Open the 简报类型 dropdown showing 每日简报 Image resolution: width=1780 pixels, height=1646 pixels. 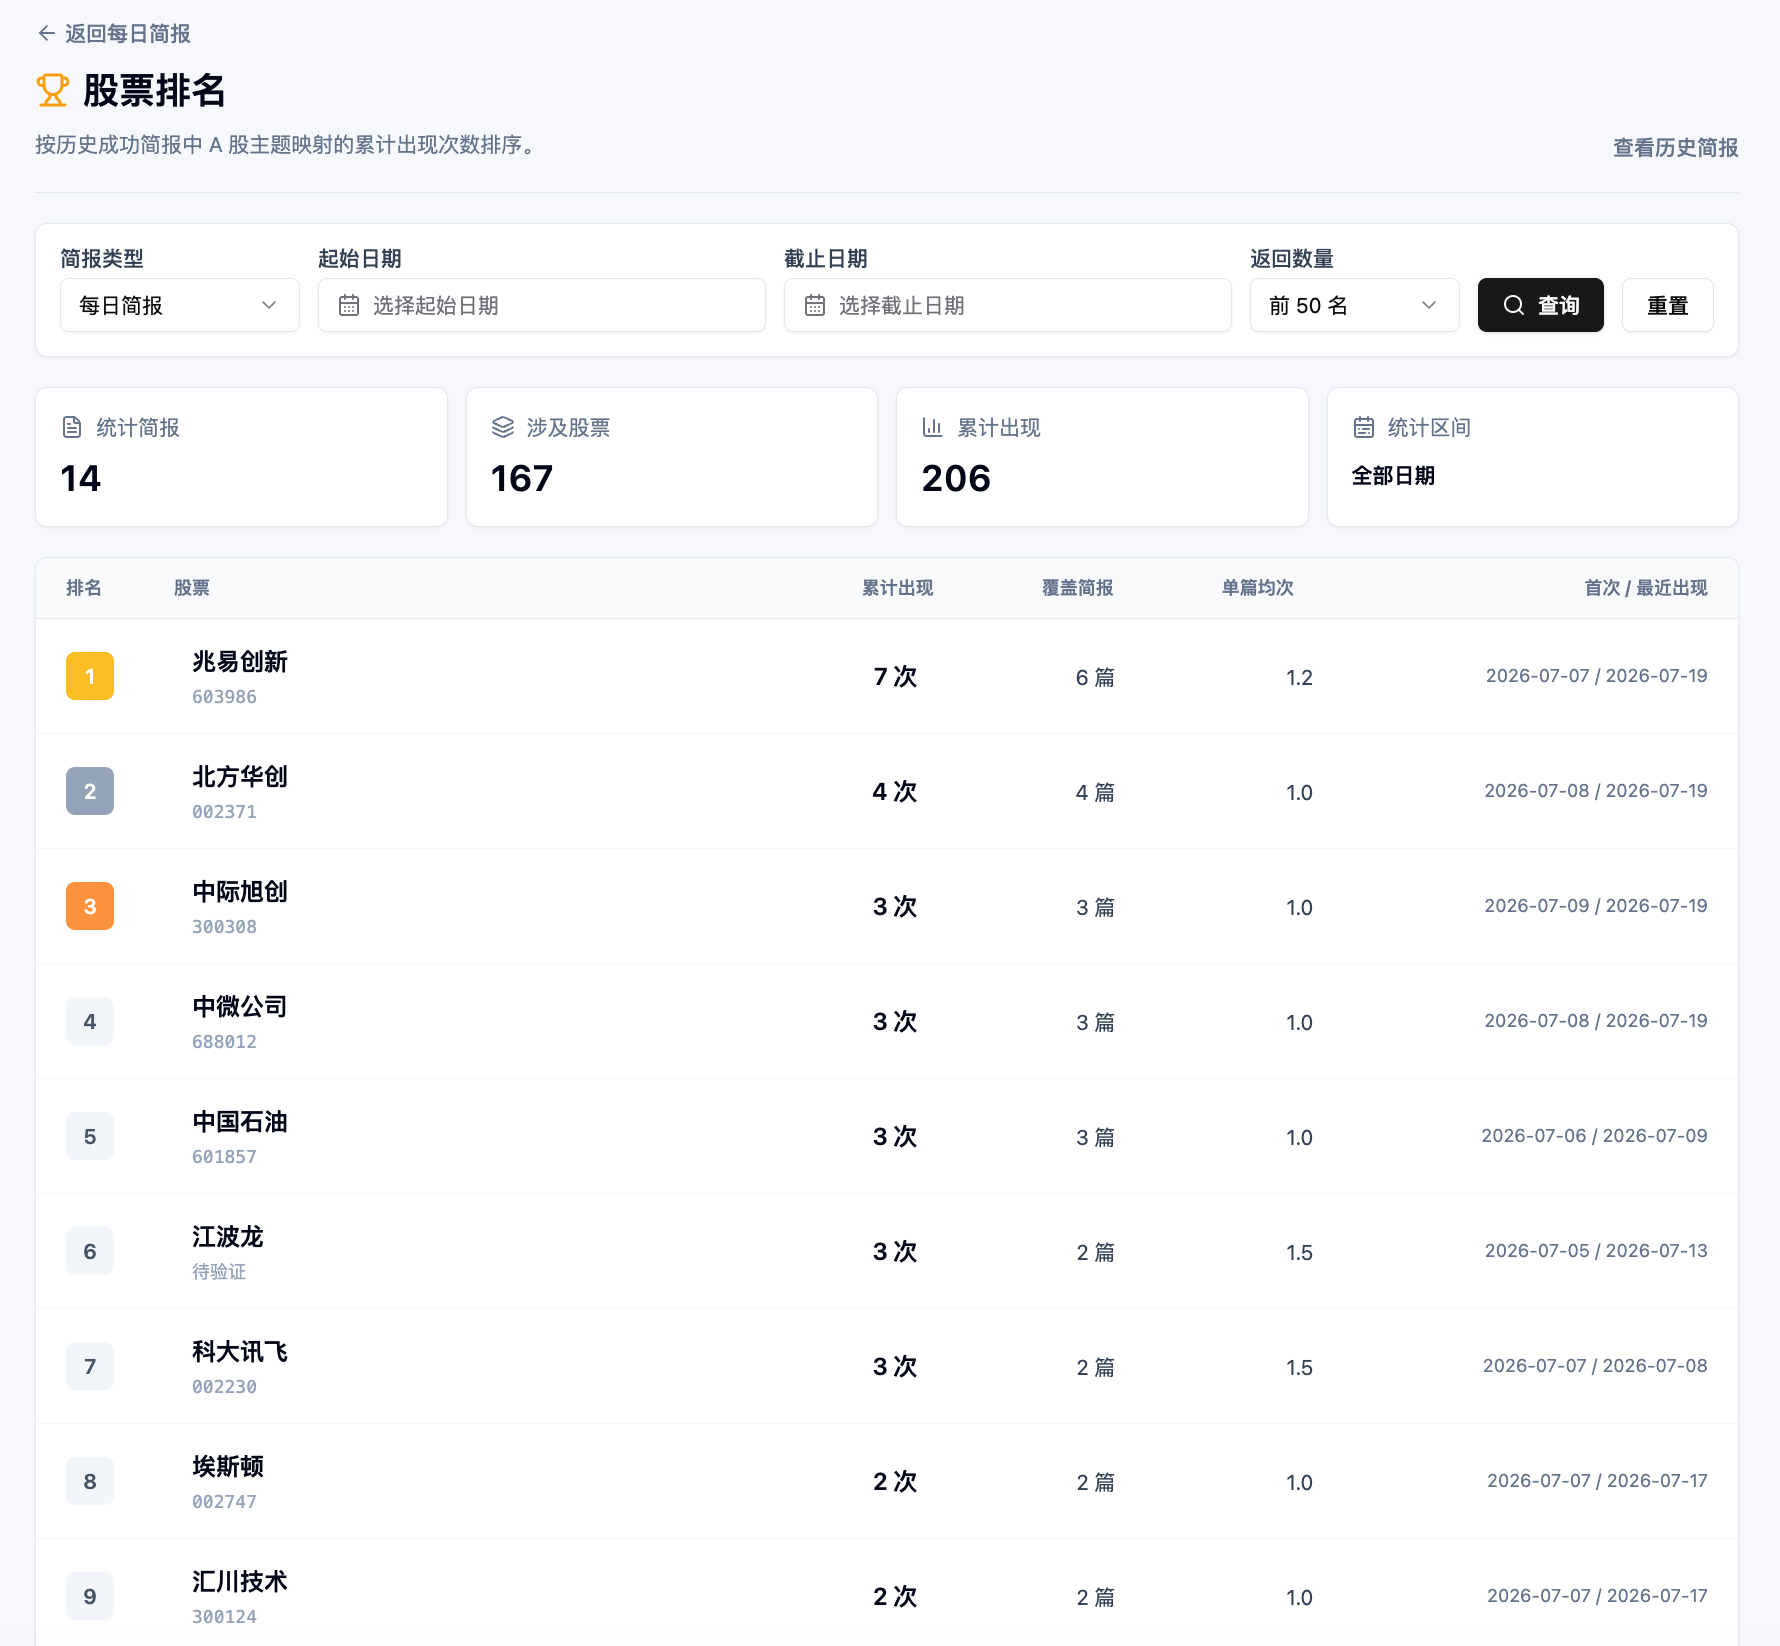180,305
